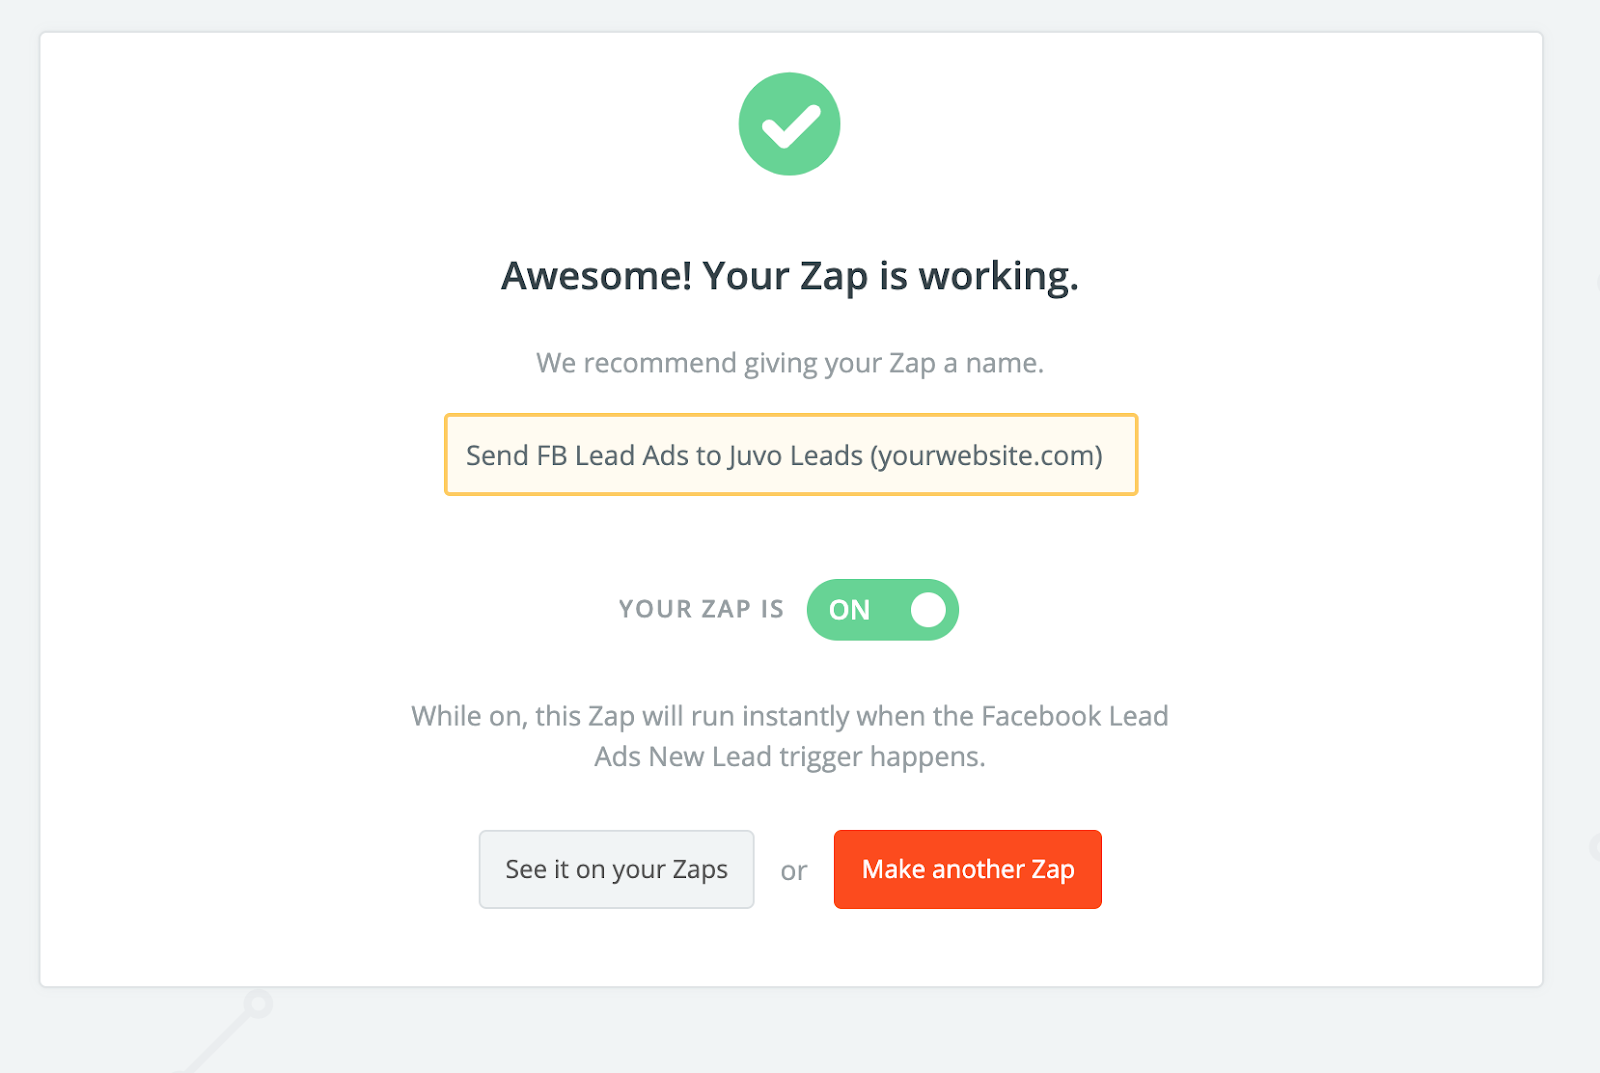
Task: Click the Make another Zap button
Action: (968, 869)
